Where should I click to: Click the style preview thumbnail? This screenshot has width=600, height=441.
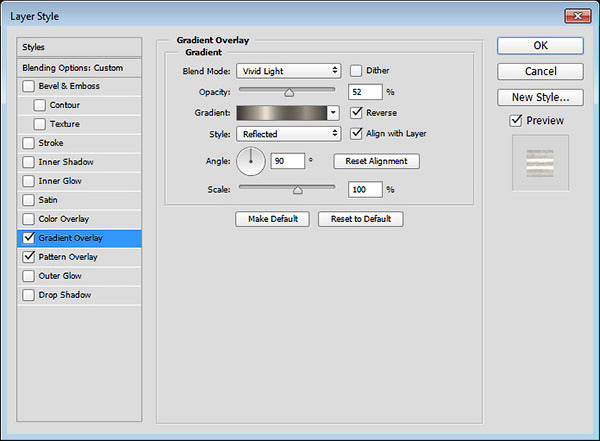tap(540, 163)
